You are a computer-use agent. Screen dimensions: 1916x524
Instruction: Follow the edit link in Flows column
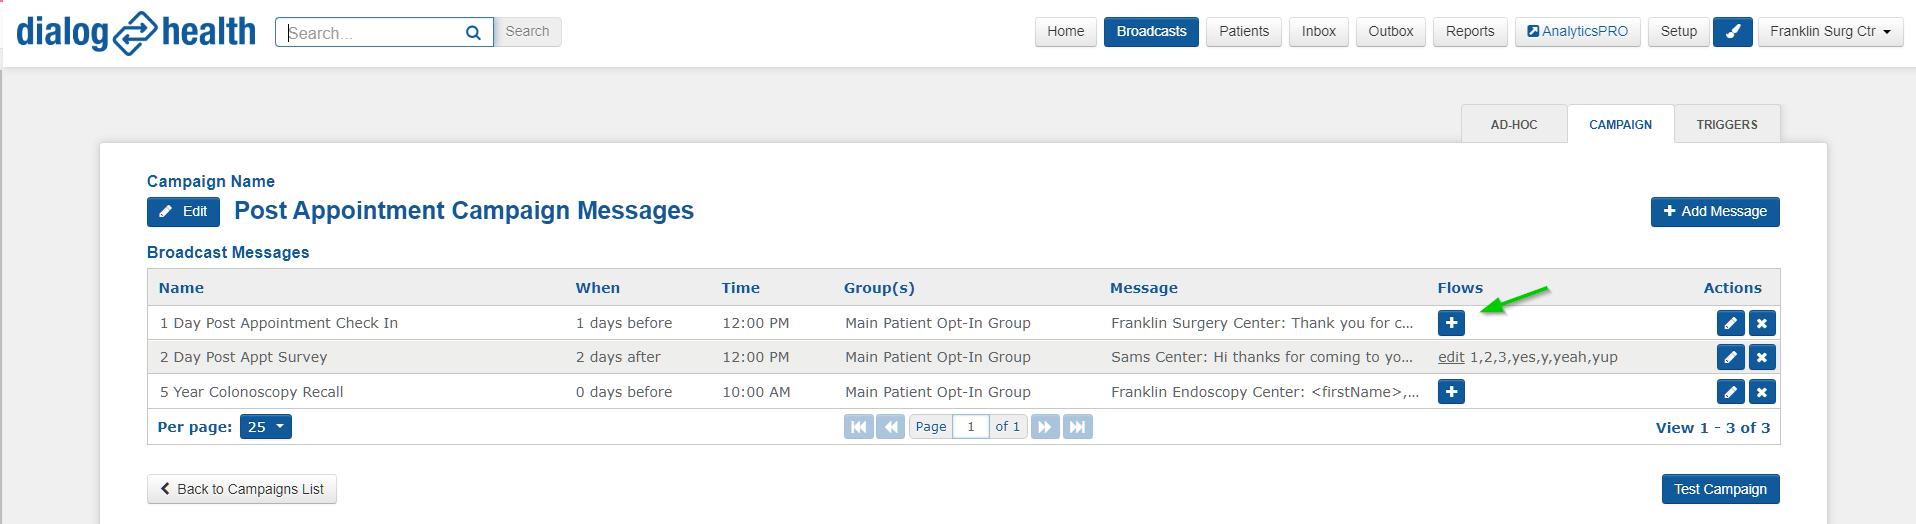click(1451, 357)
